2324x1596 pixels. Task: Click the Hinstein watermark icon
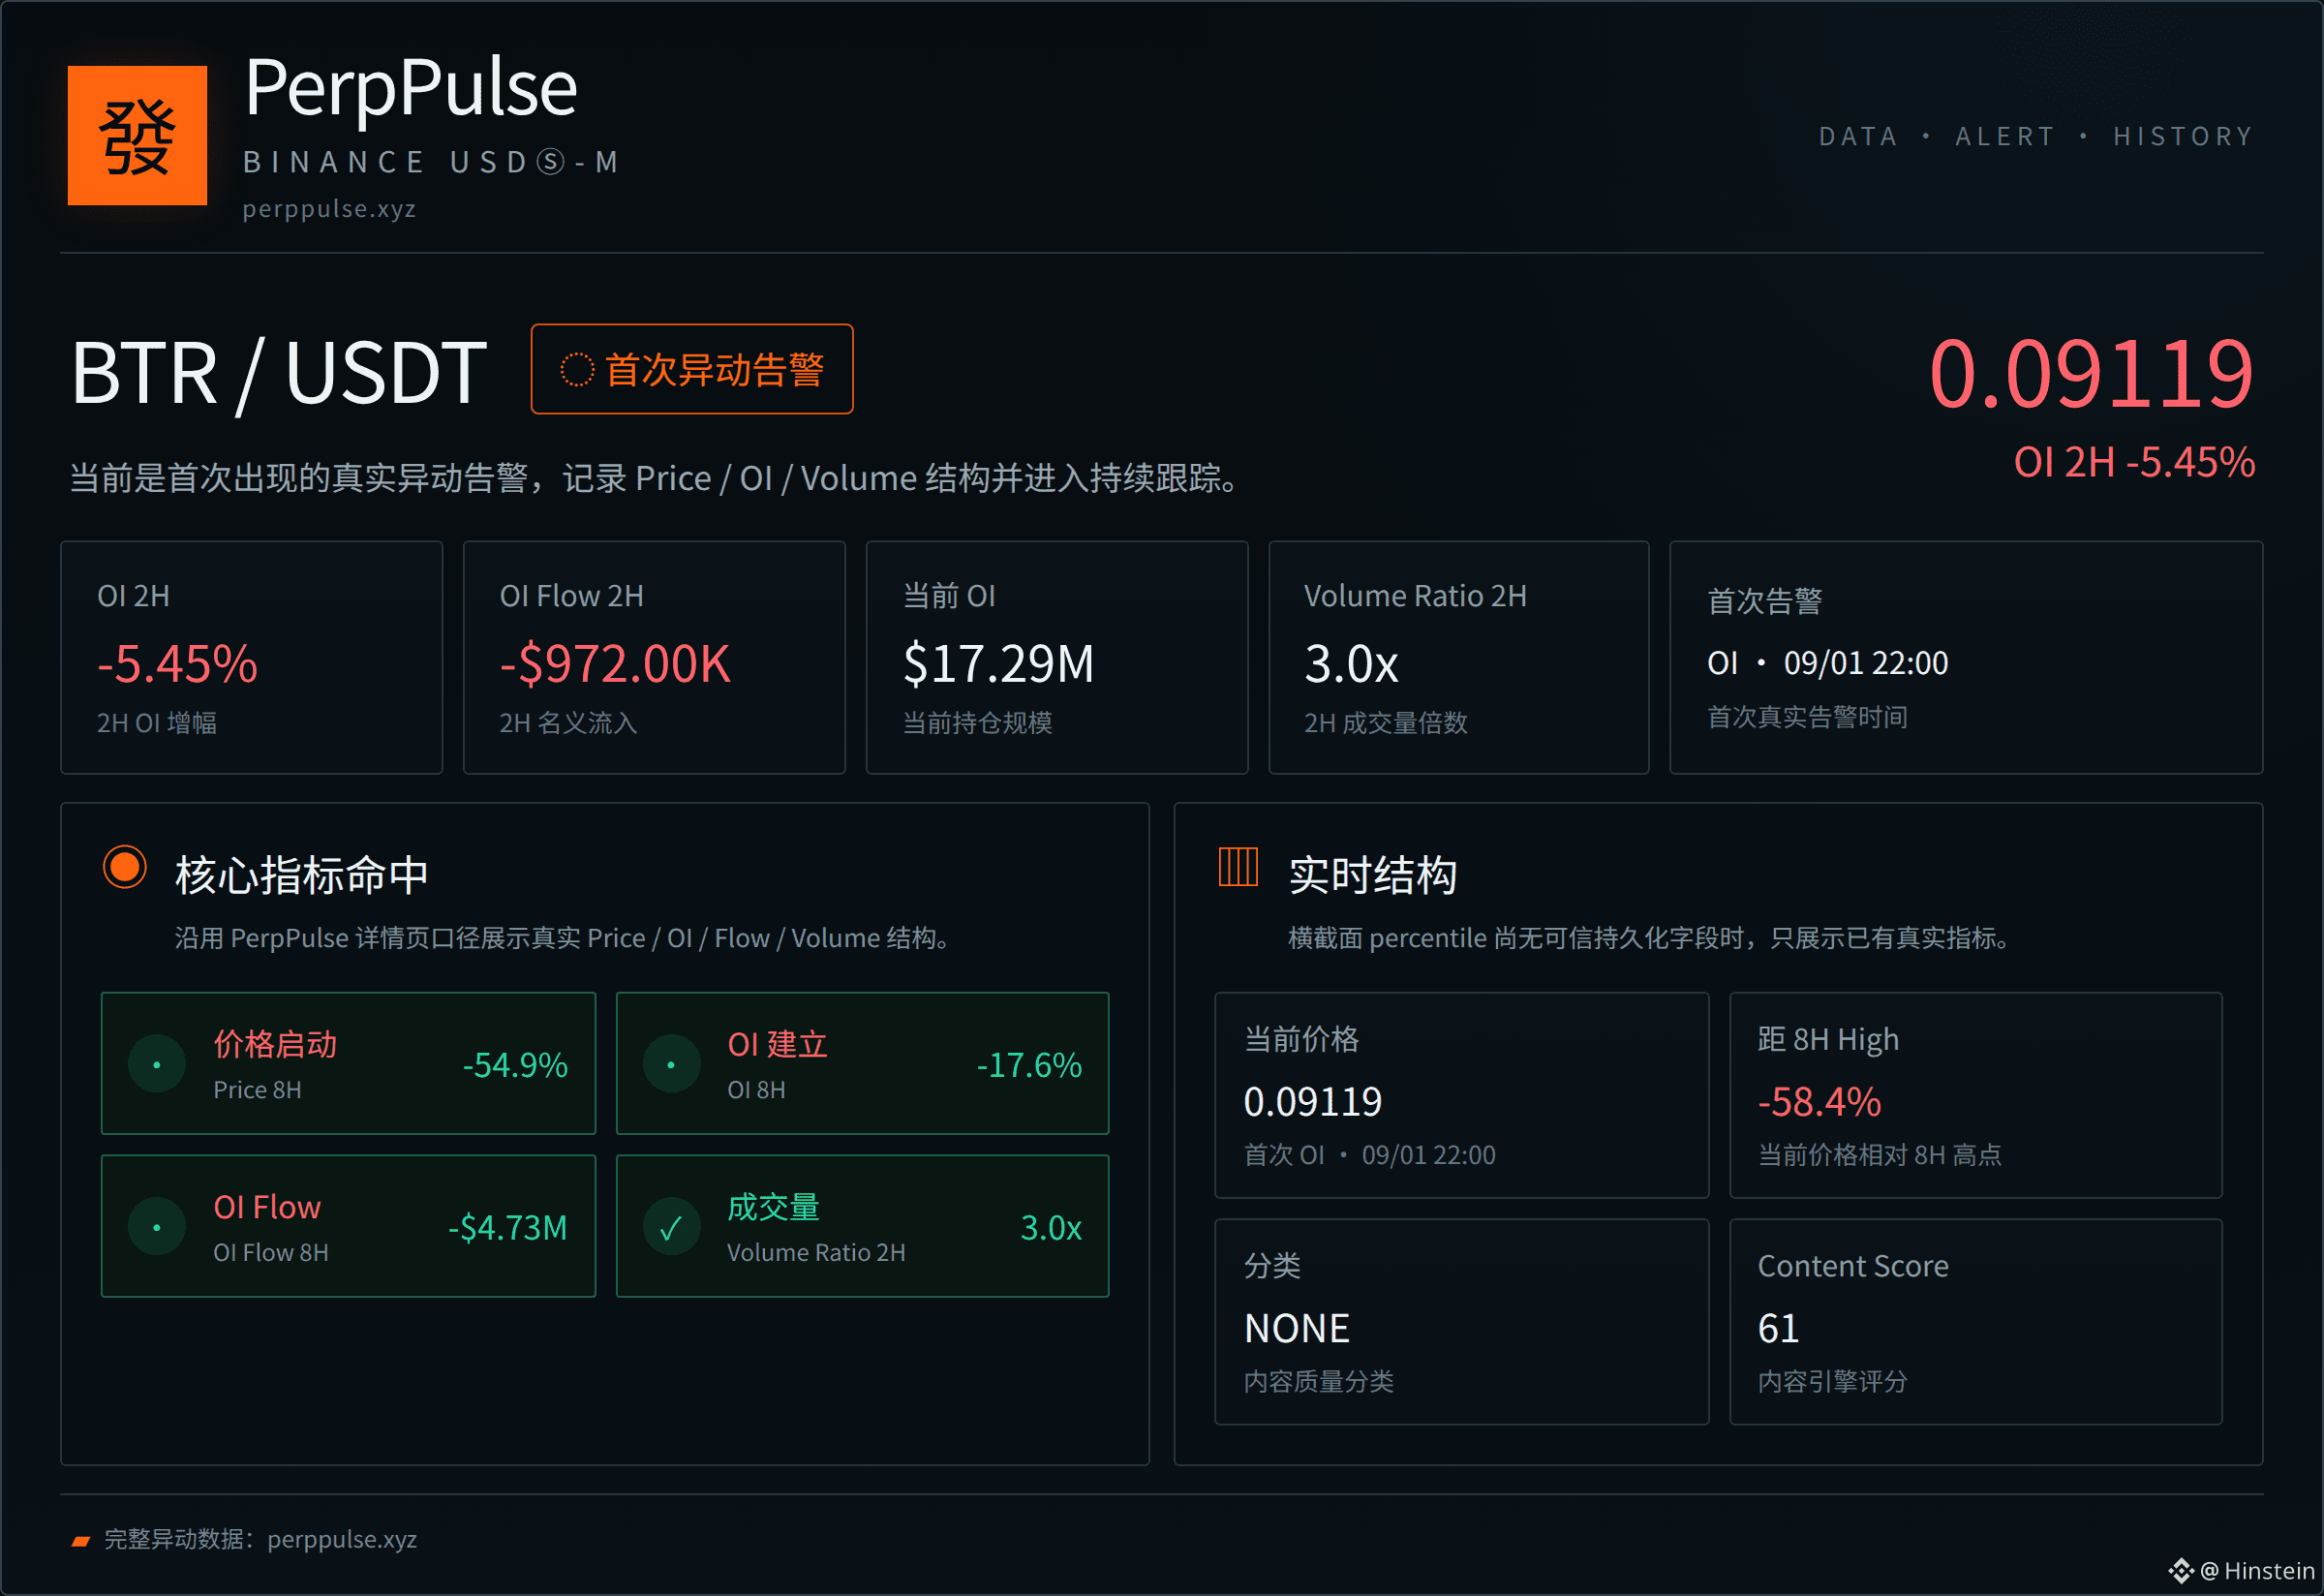[x=2180, y=1571]
